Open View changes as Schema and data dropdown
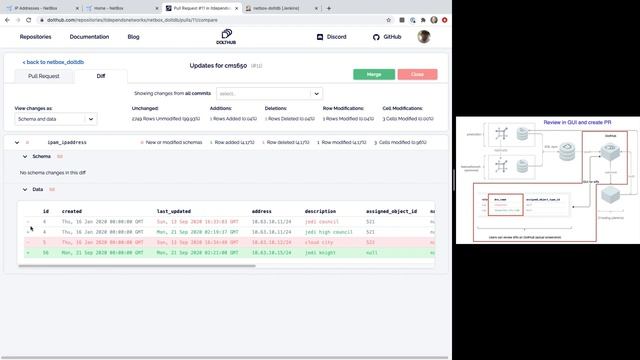 click(56, 119)
